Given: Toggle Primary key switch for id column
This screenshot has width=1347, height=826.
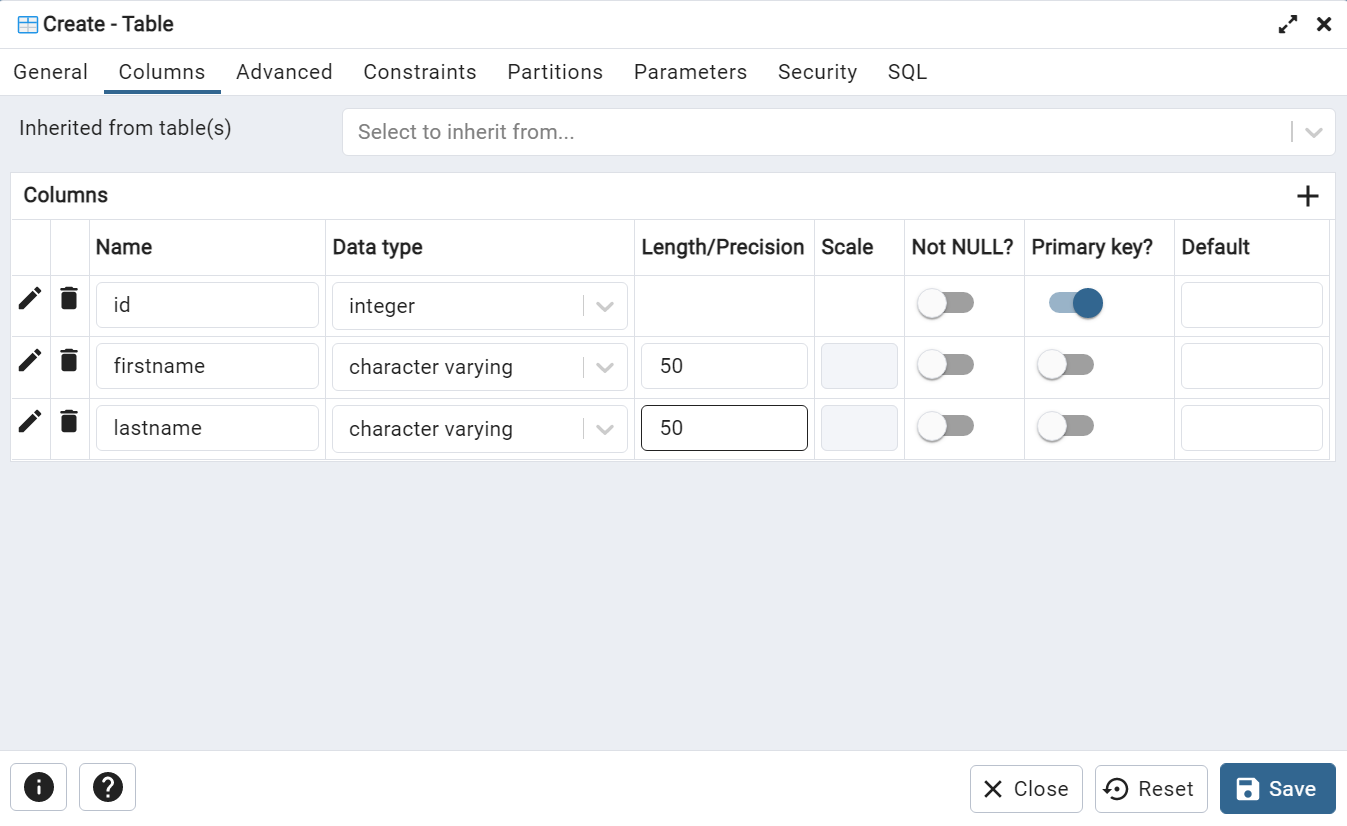Looking at the screenshot, I should click(x=1075, y=303).
